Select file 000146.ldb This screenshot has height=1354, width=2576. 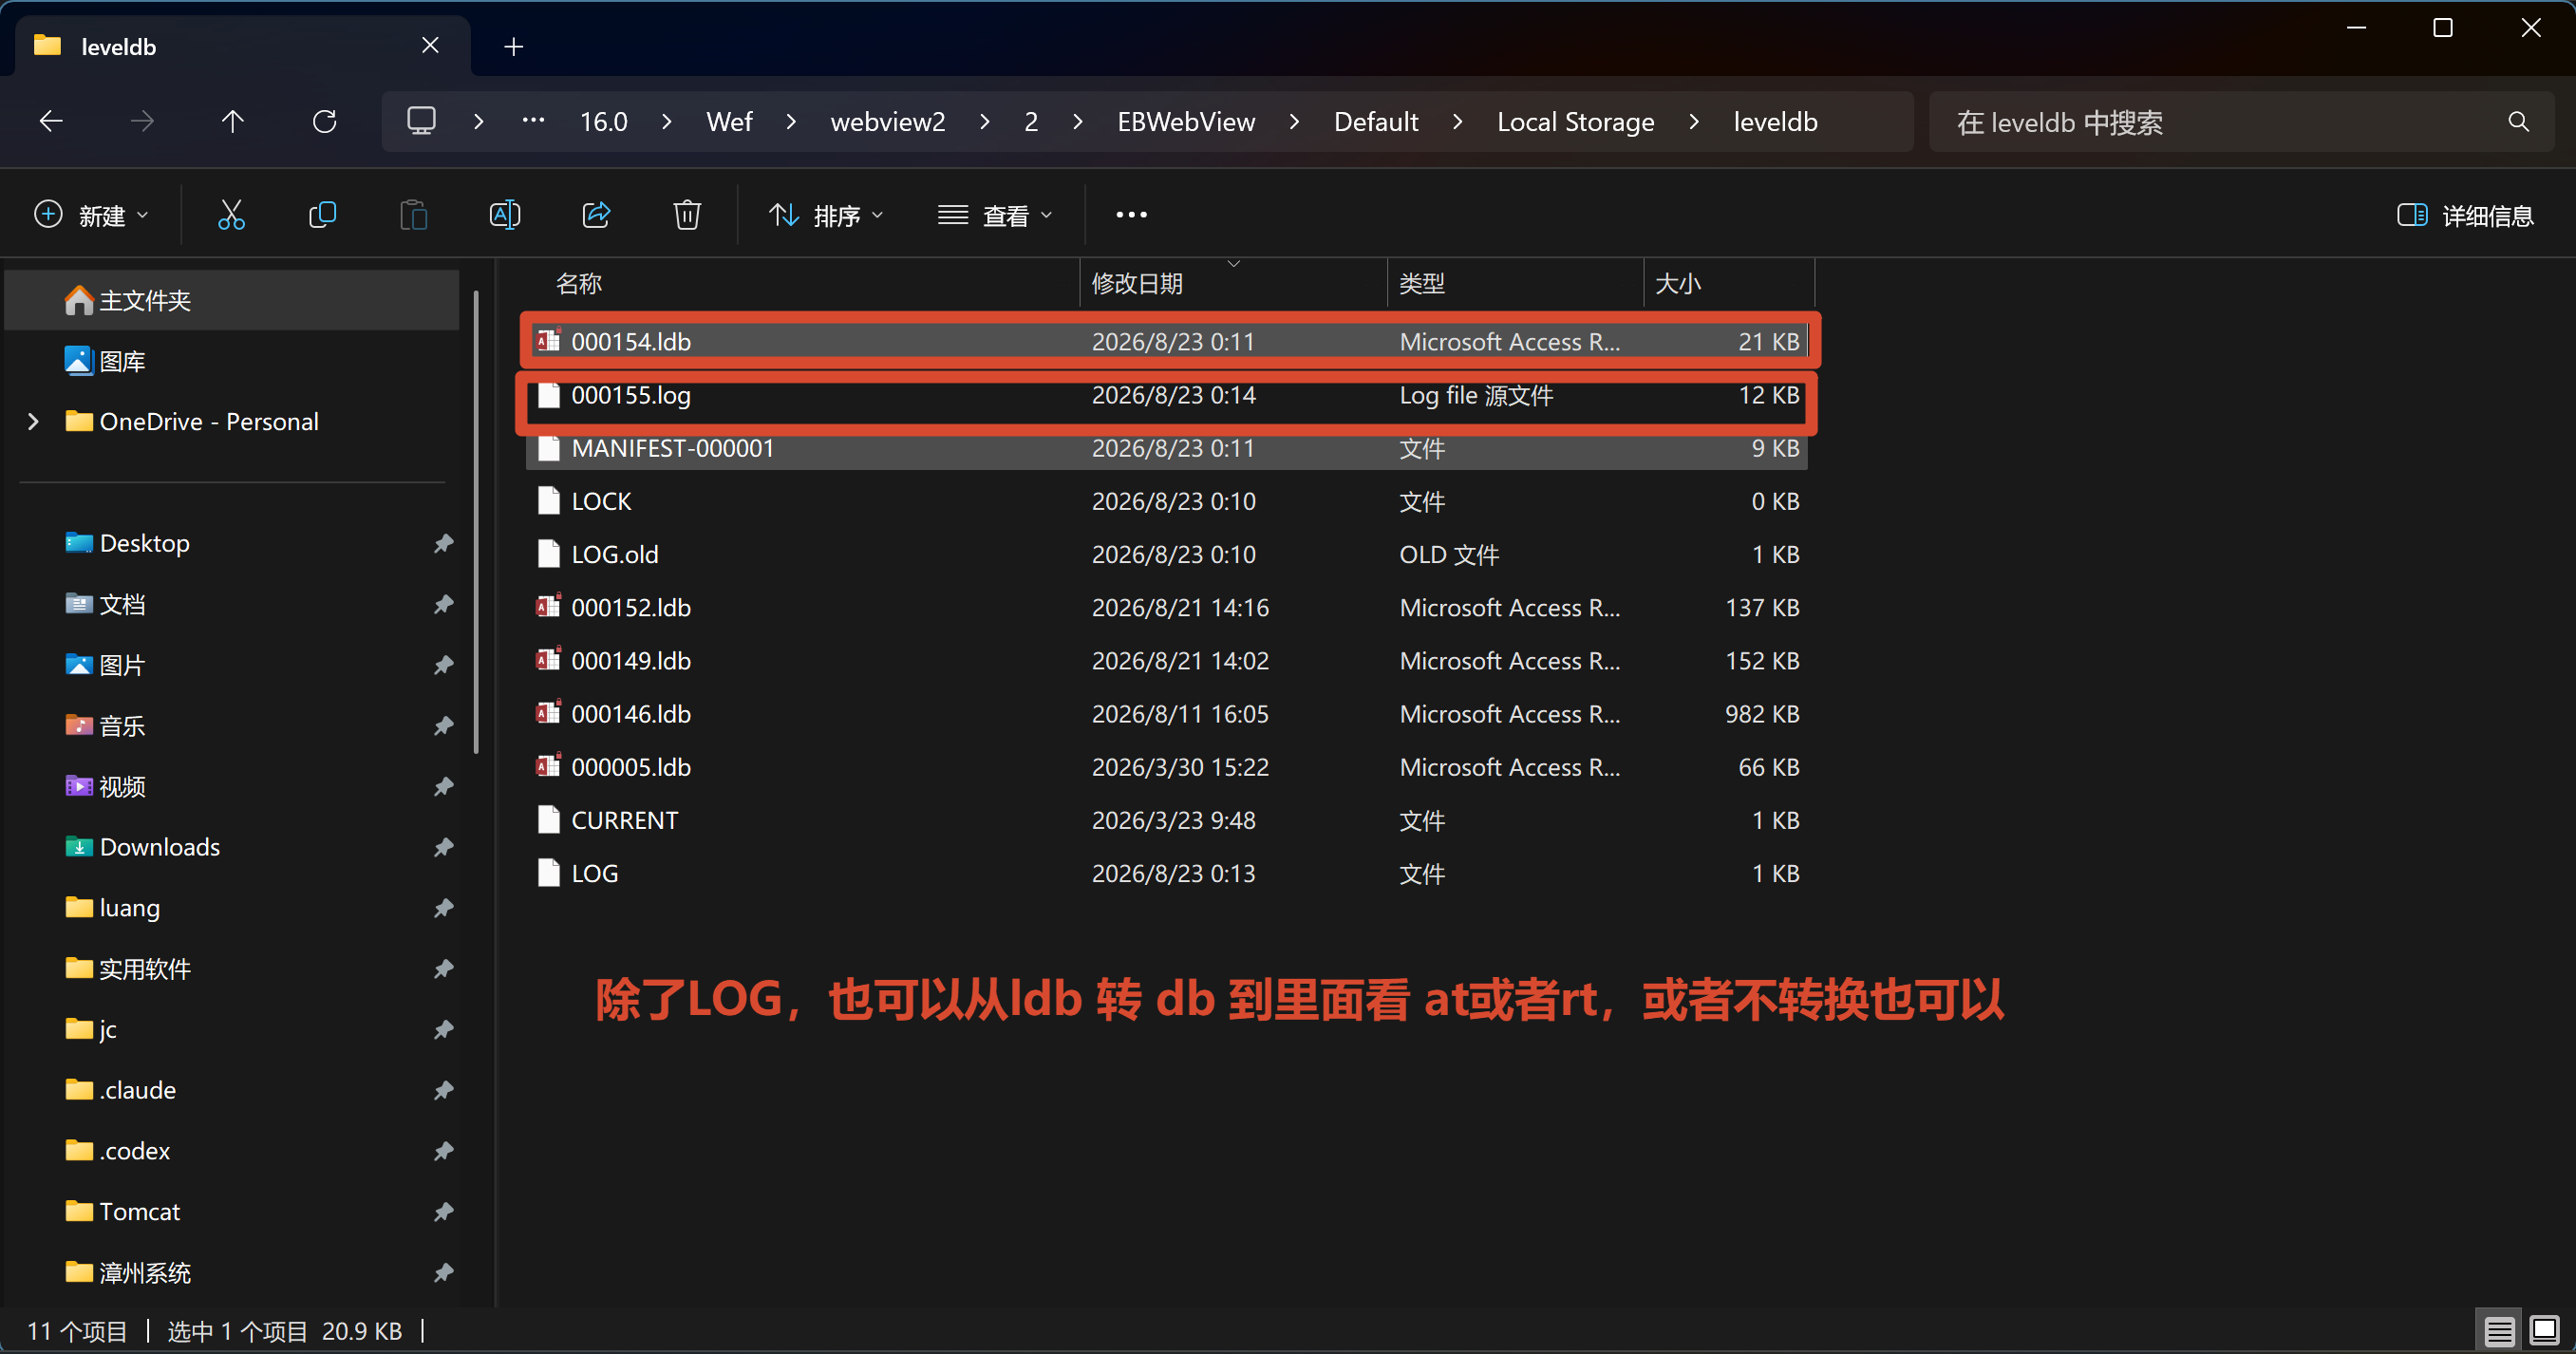(1167, 714)
